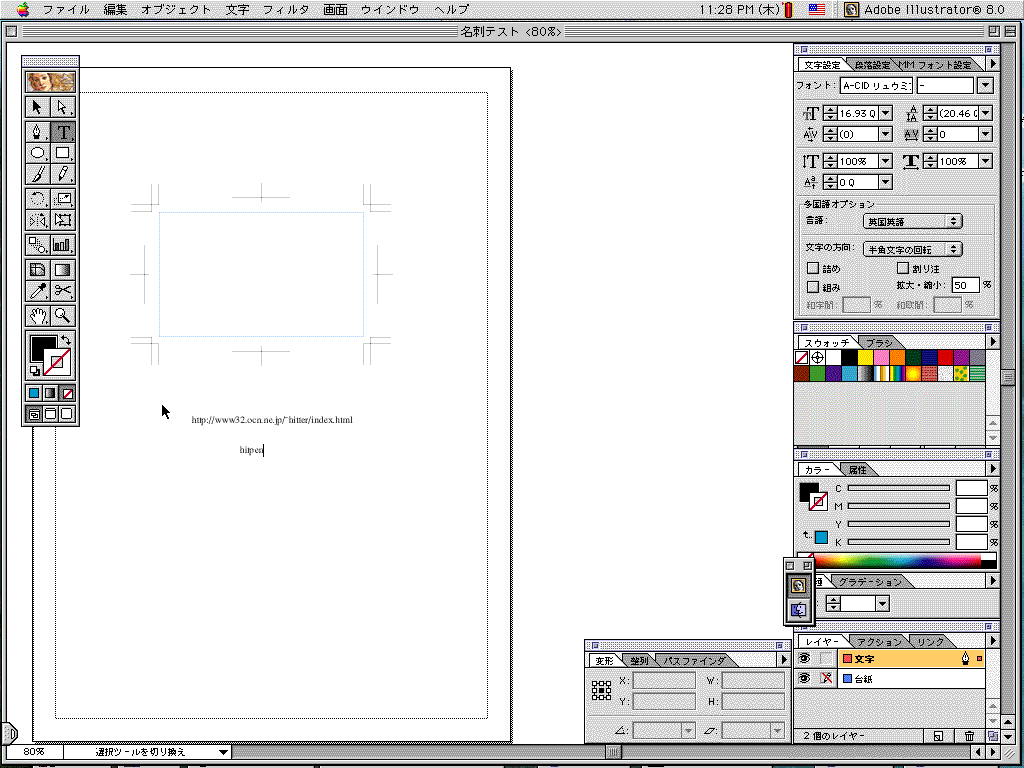The width and height of the screenshot is (1024, 768).
Task: Expand the font size dropdown arrow
Action: click(885, 114)
